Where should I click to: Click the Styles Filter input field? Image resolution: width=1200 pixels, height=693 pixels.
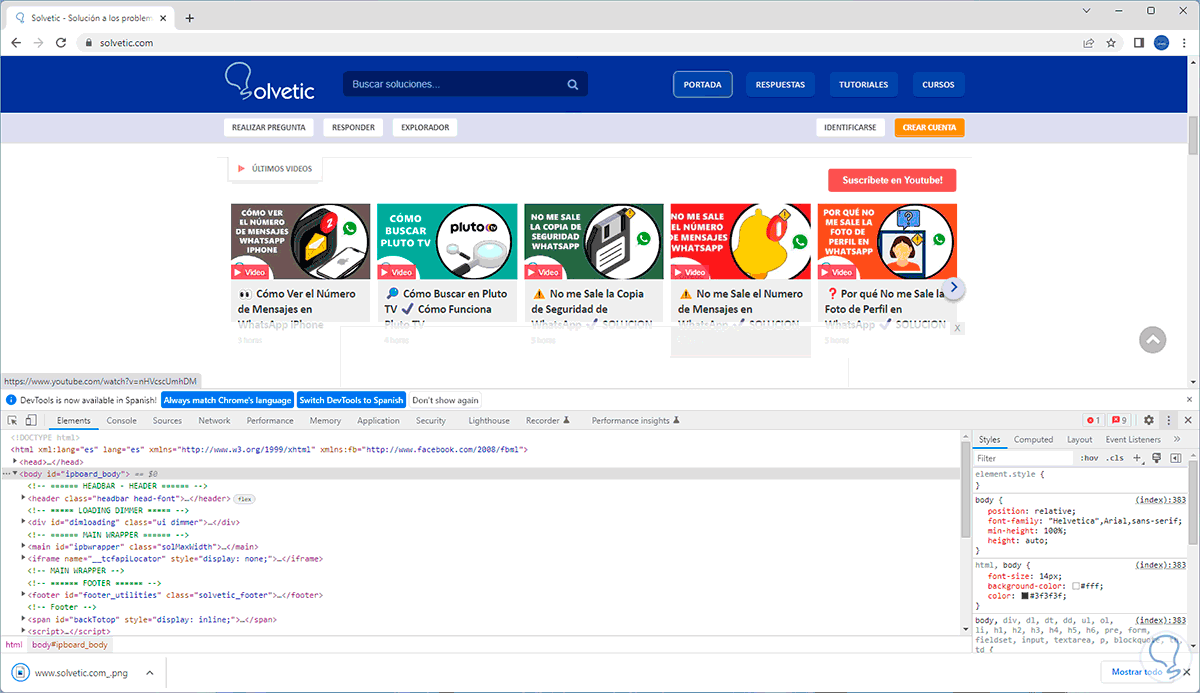[x=1024, y=458]
